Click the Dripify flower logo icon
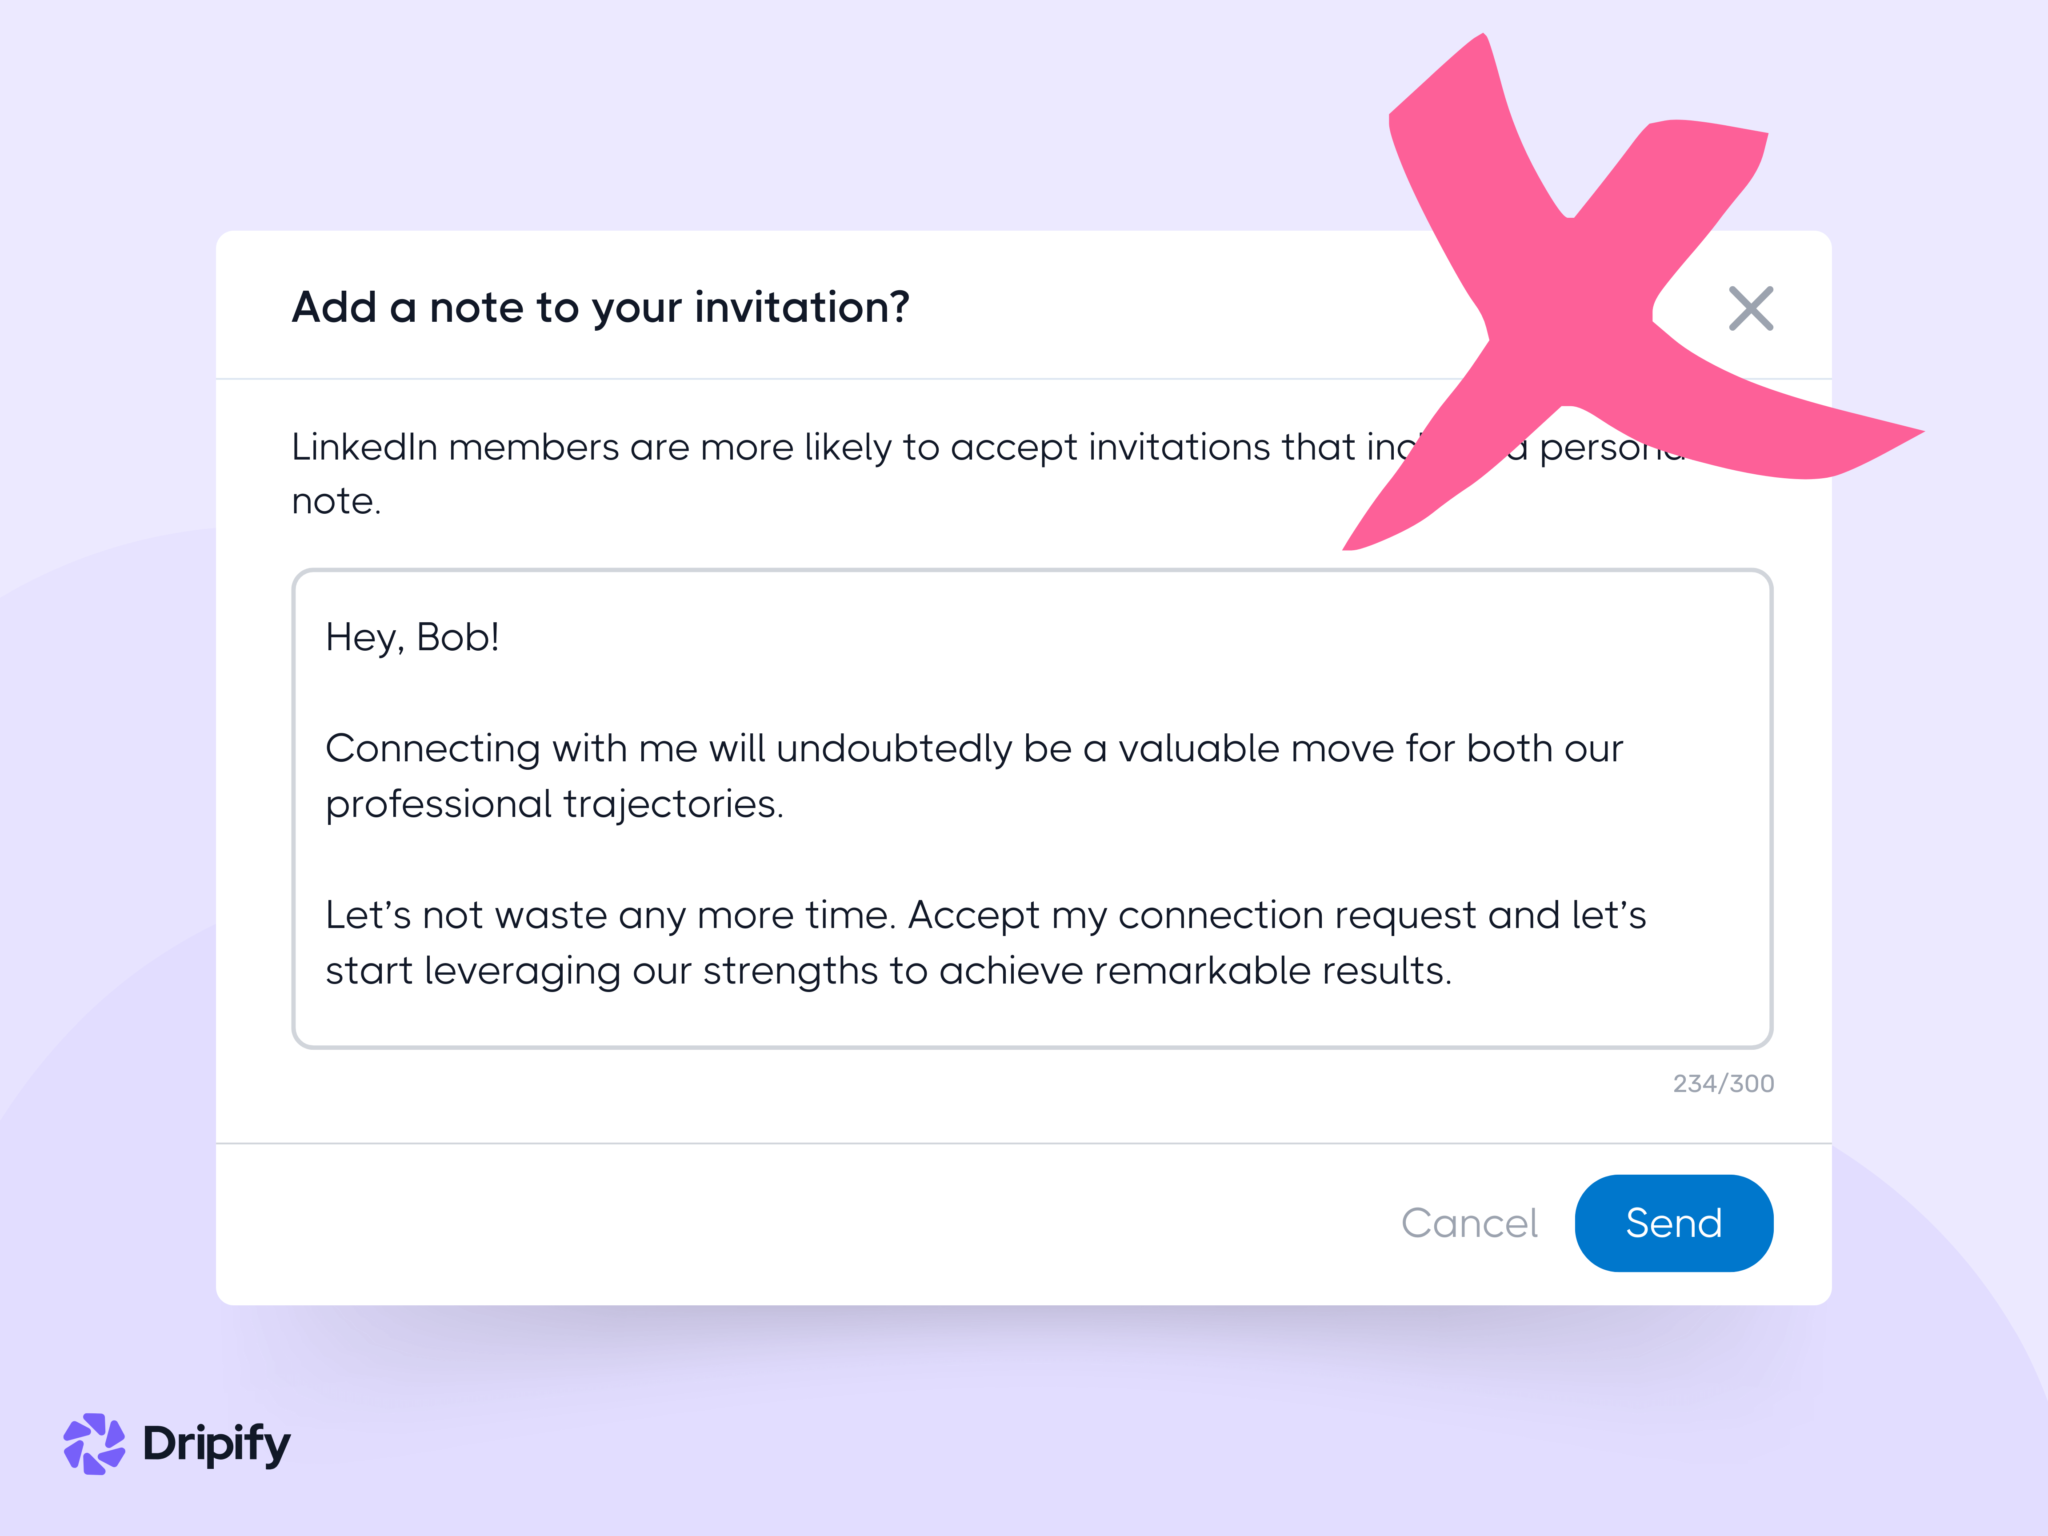The width and height of the screenshot is (2048, 1536). pos(93,1442)
